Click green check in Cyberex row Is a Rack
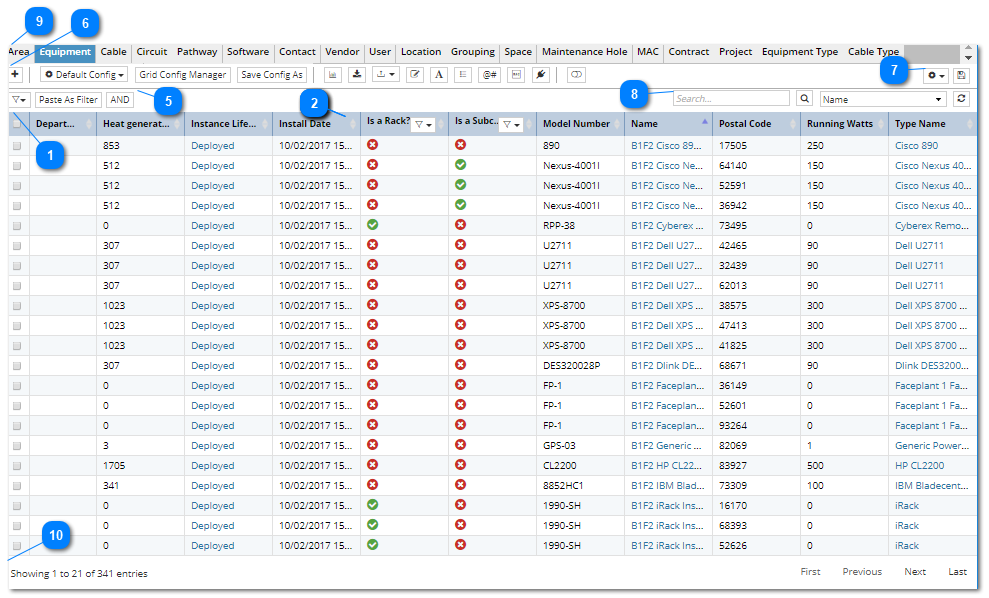989x598 pixels. click(x=373, y=225)
